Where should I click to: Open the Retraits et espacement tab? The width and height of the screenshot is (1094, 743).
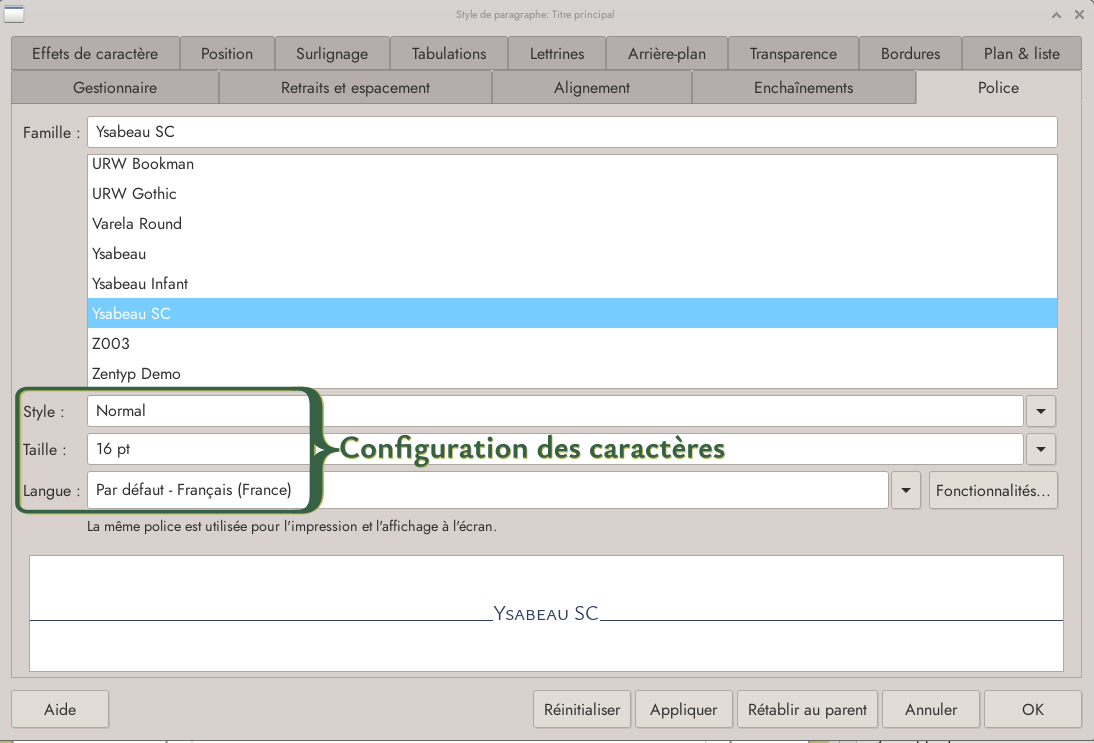click(x=355, y=88)
